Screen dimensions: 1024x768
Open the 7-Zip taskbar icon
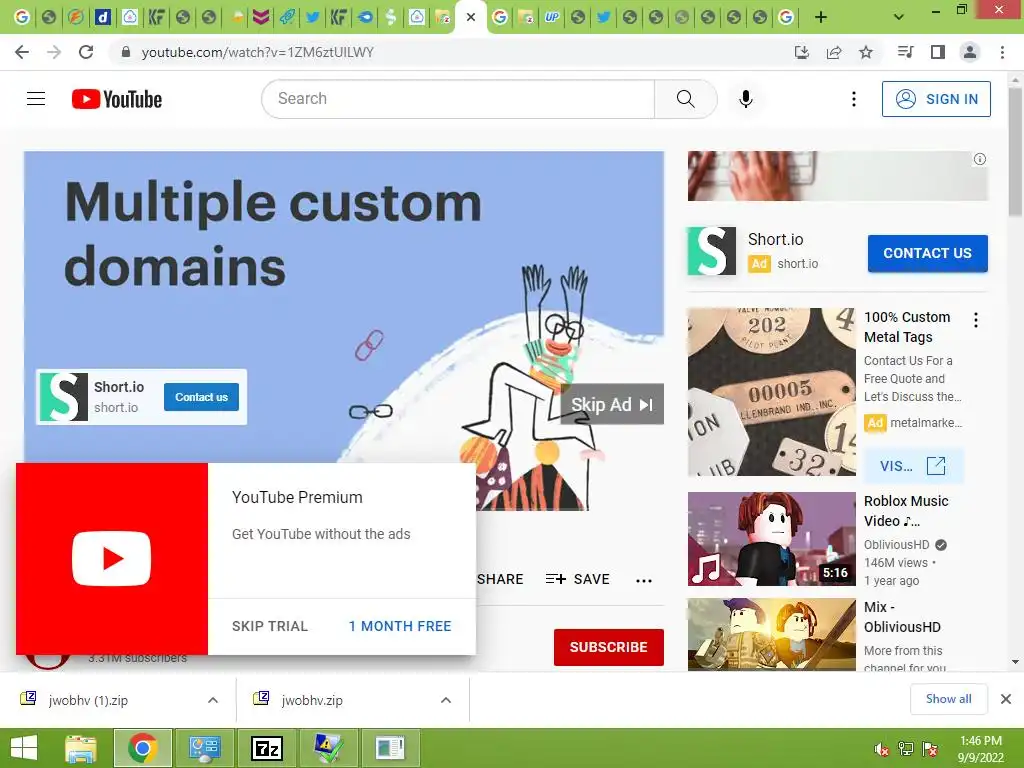point(267,748)
